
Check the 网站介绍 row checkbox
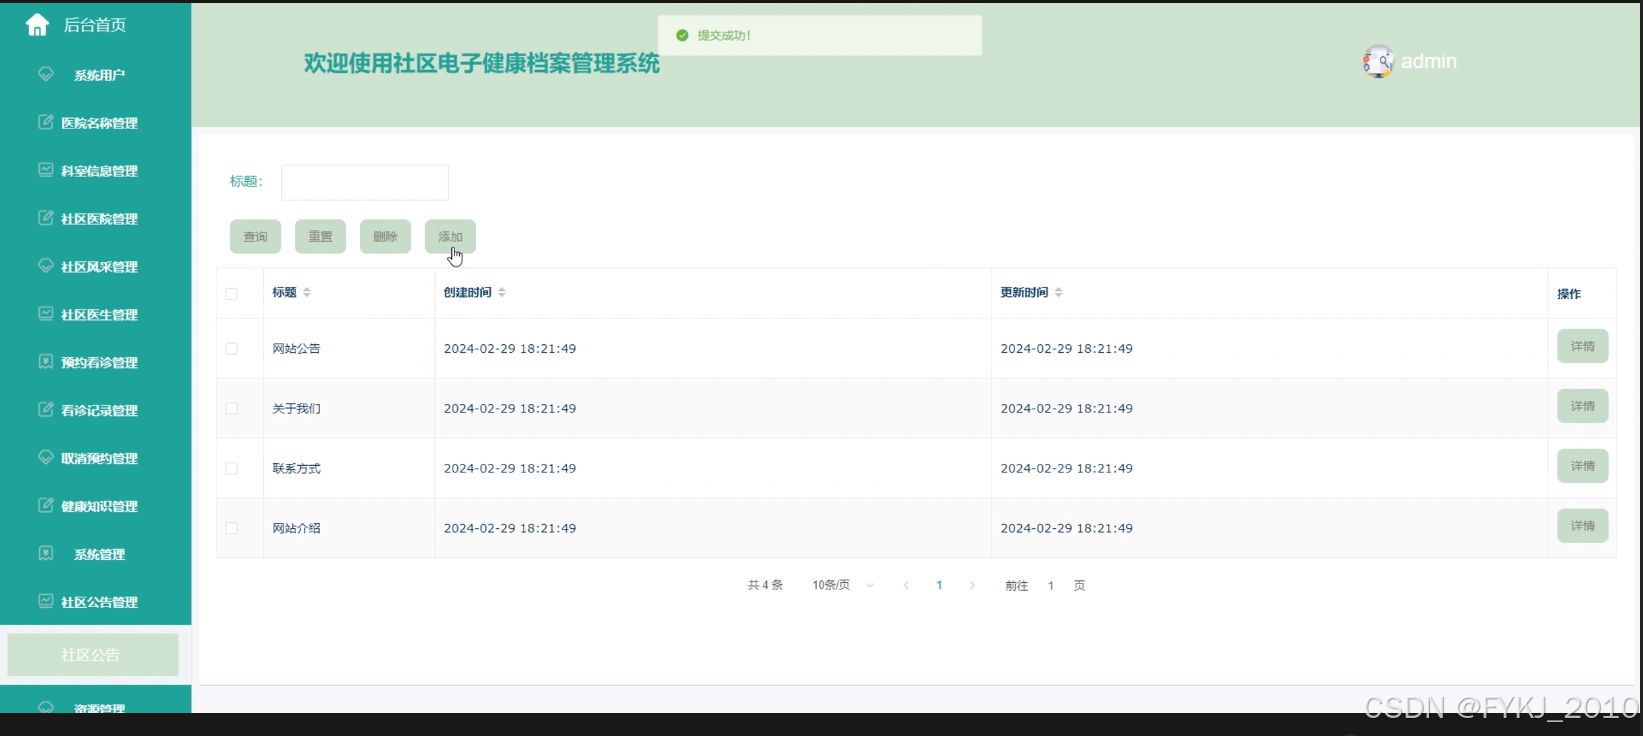tap(232, 528)
